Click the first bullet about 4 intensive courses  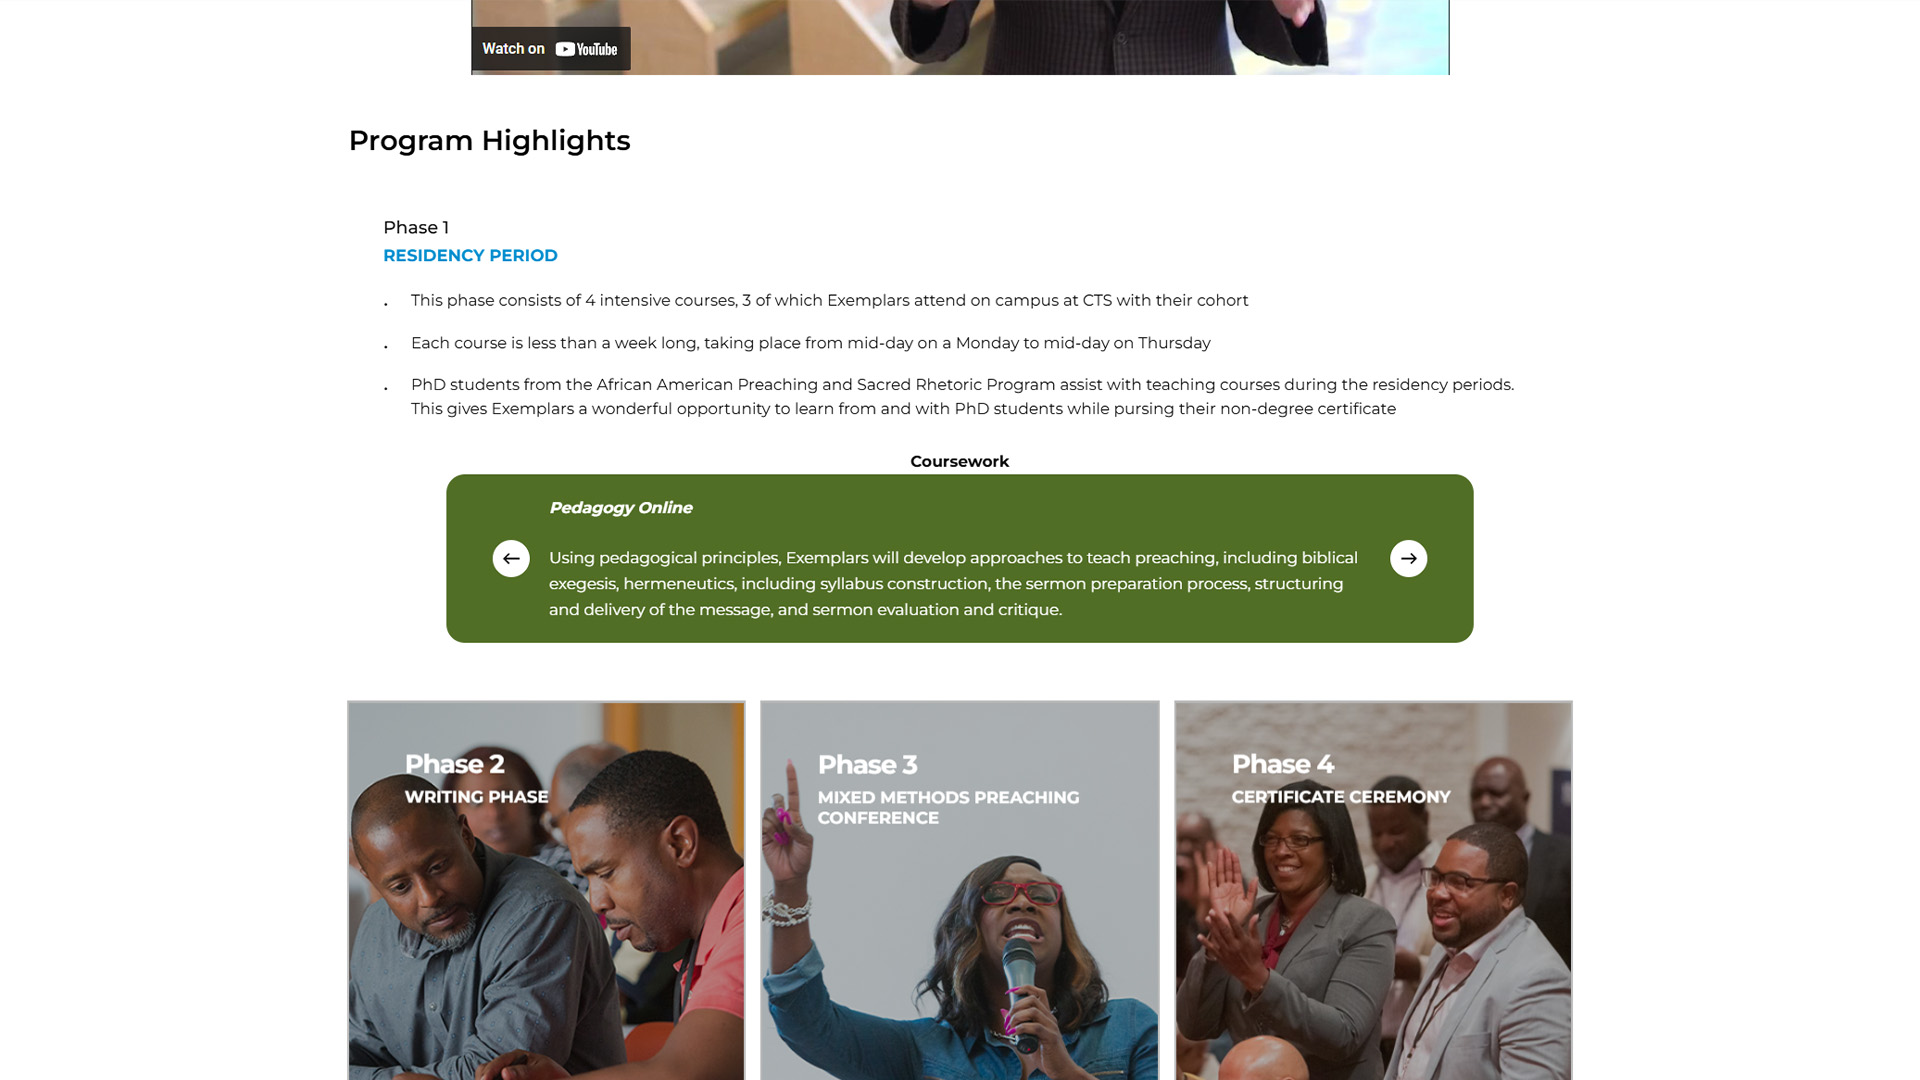(x=829, y=300)
